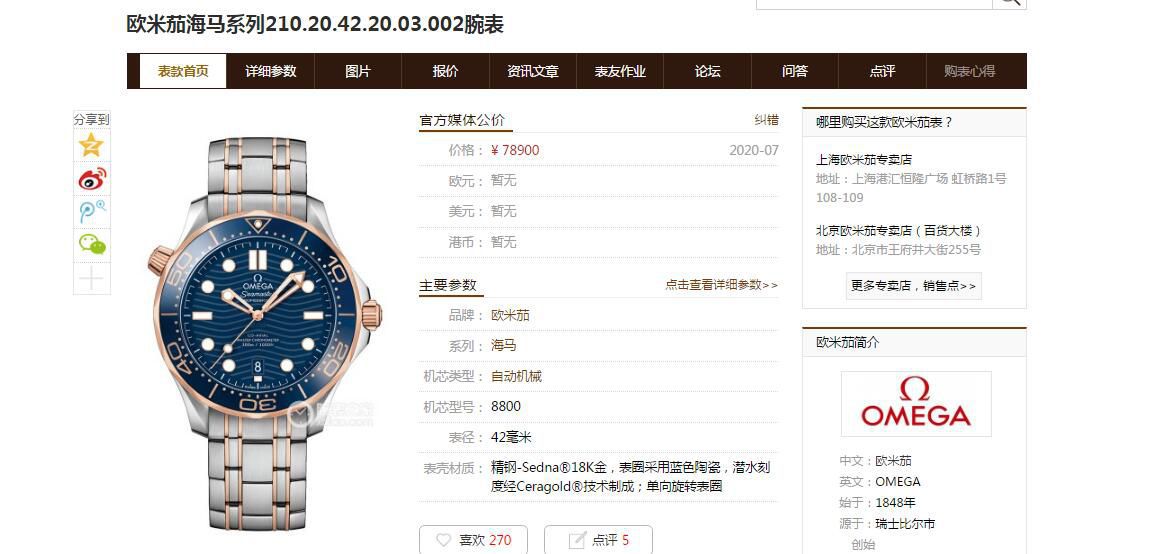Select the 表友作业 tab

coord(620,71)
